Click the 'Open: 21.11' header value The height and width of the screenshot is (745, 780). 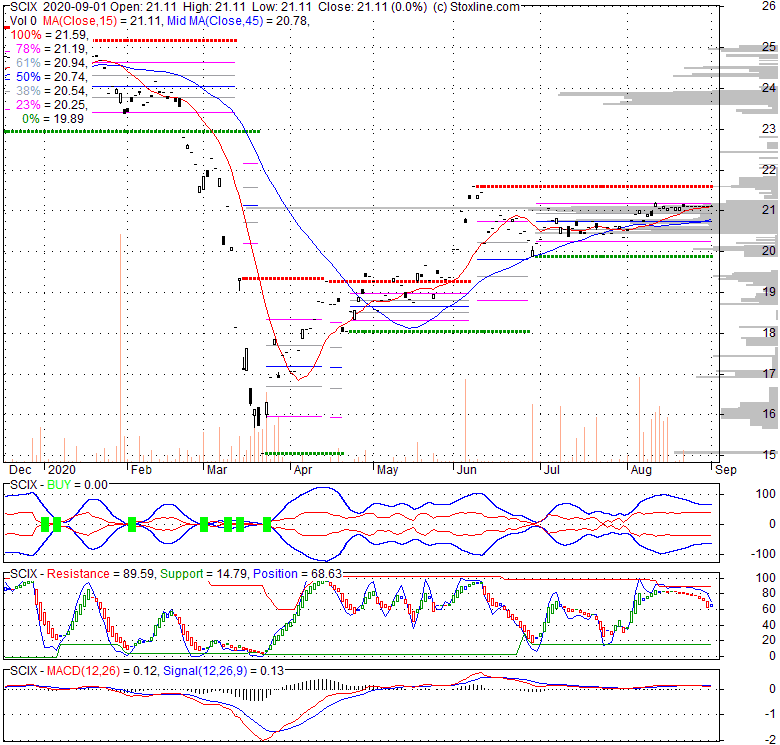point(144,7)
